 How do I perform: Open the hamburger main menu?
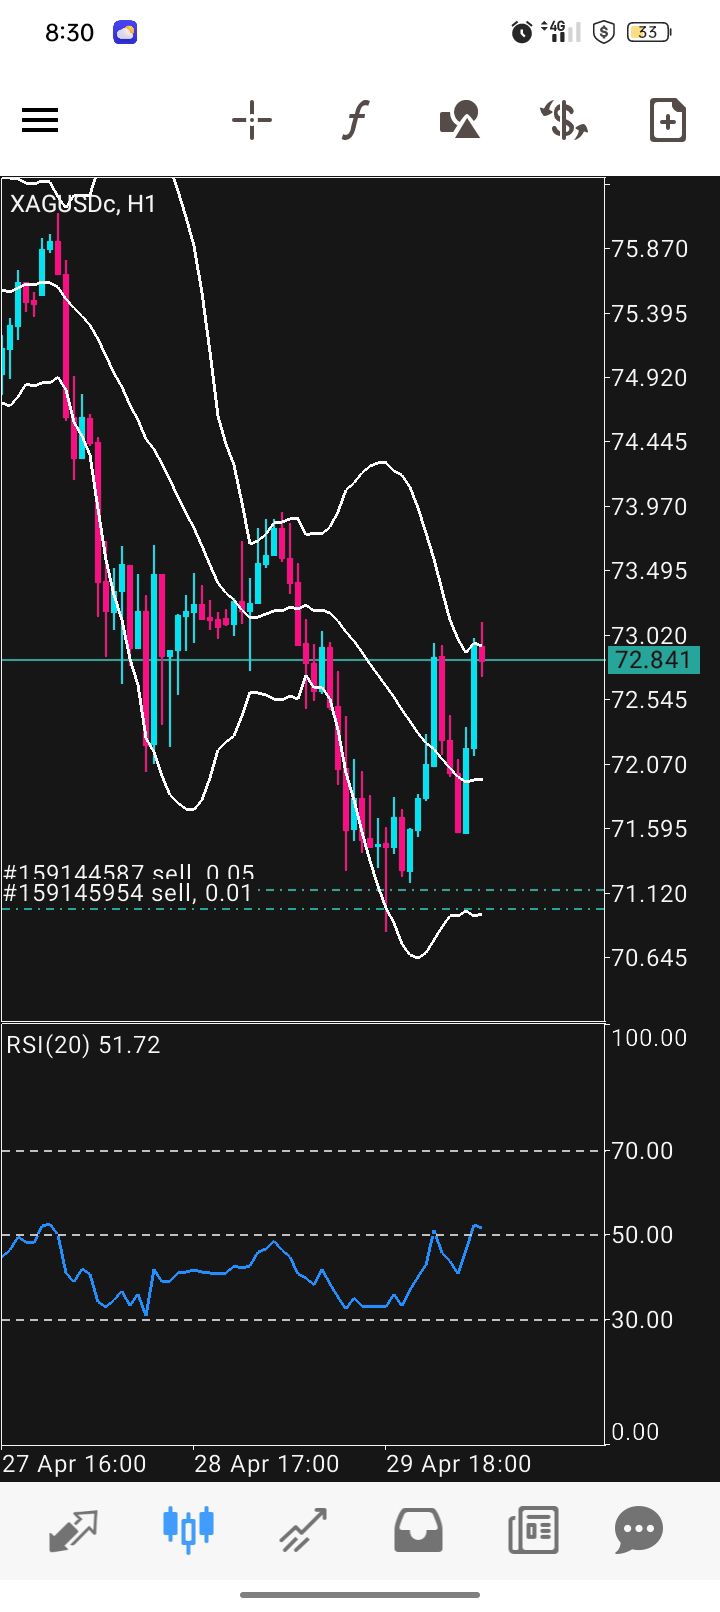point(40,121)
